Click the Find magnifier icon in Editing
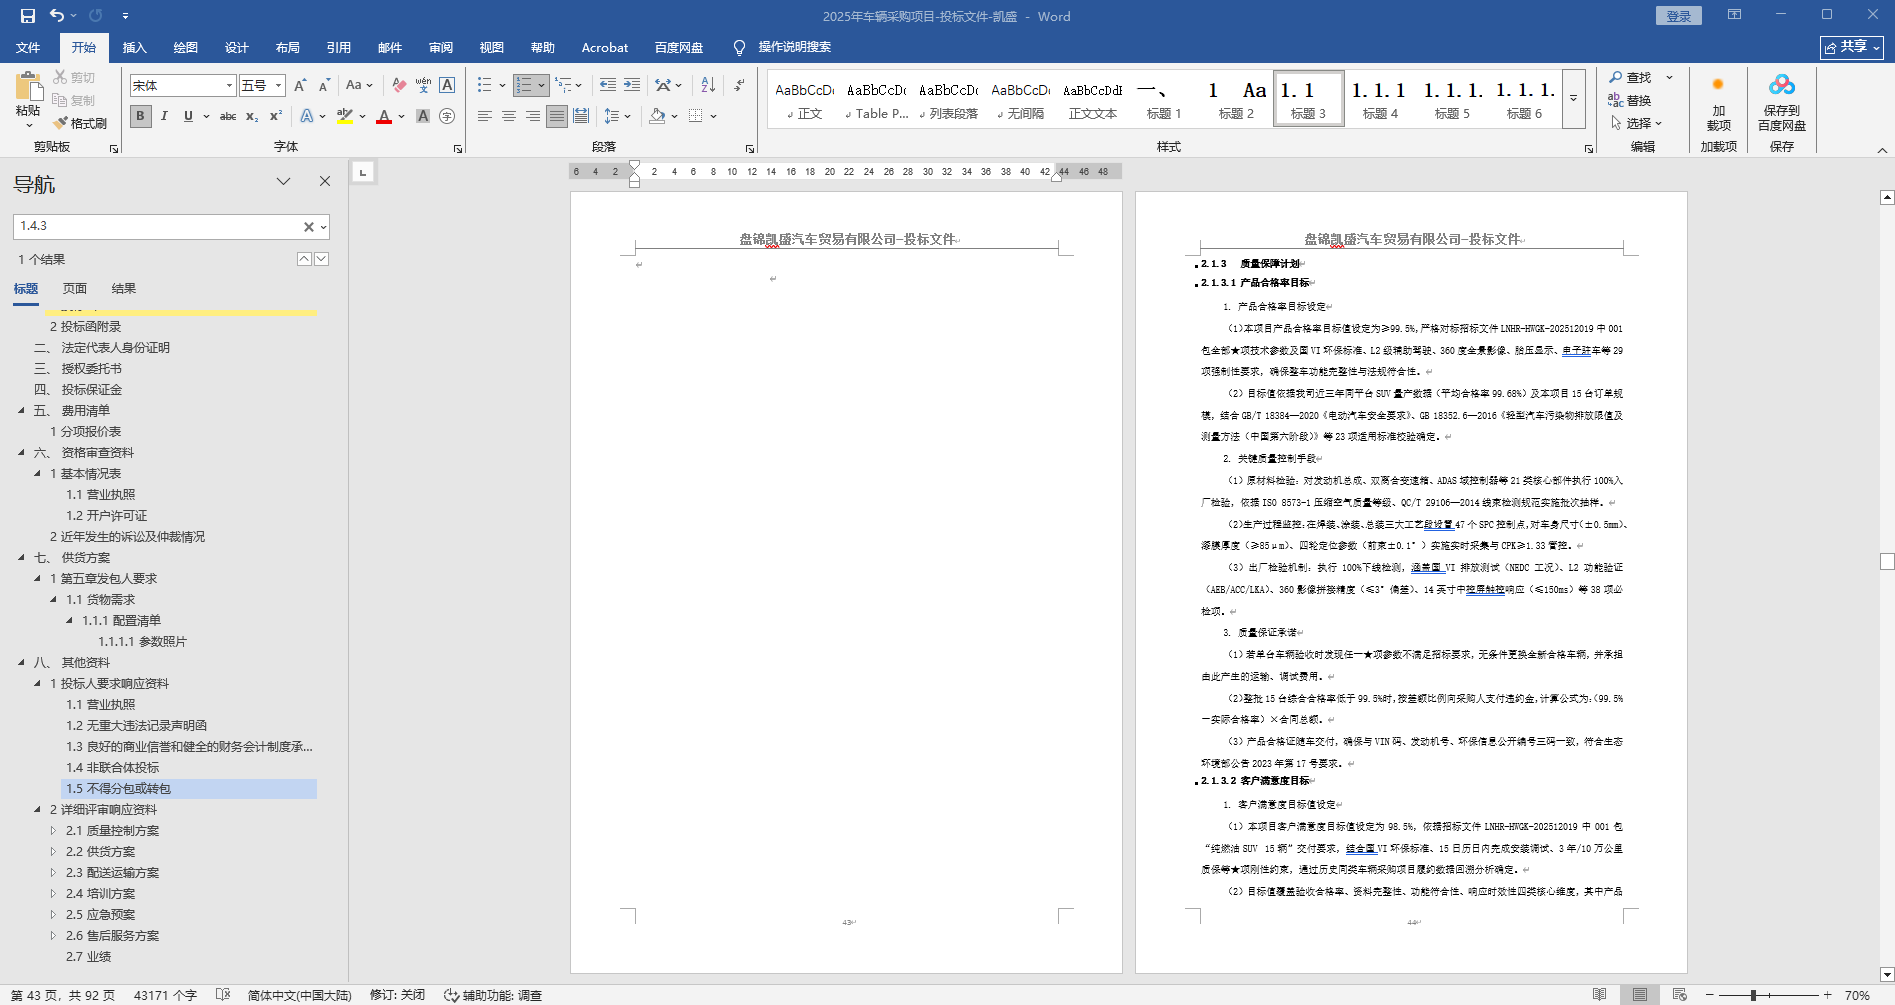 [x=1616, y=77]
